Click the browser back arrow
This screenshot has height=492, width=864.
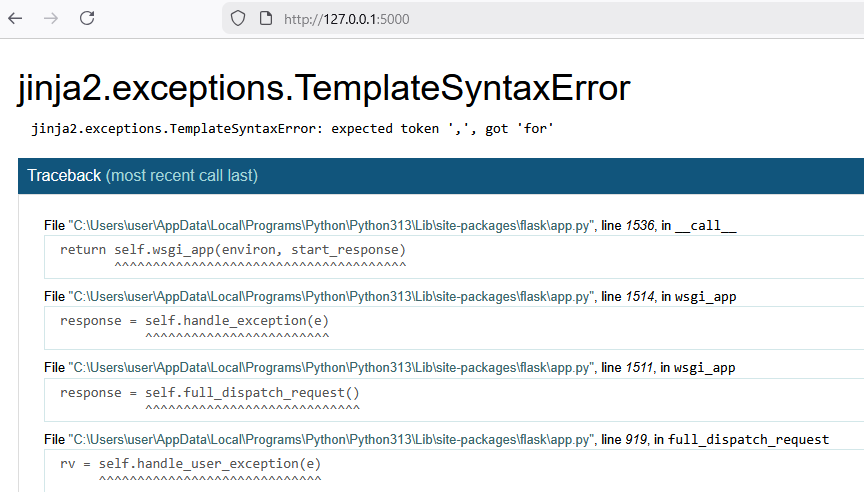[x=15, y=18]
